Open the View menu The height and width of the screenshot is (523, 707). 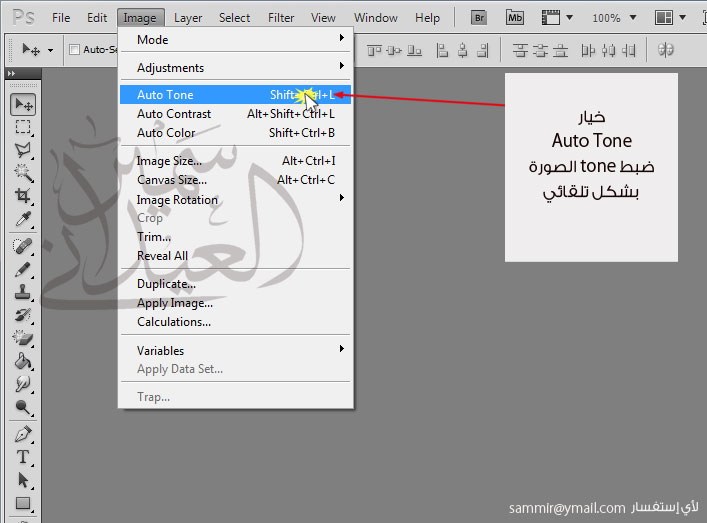click(x=323, y=18)
